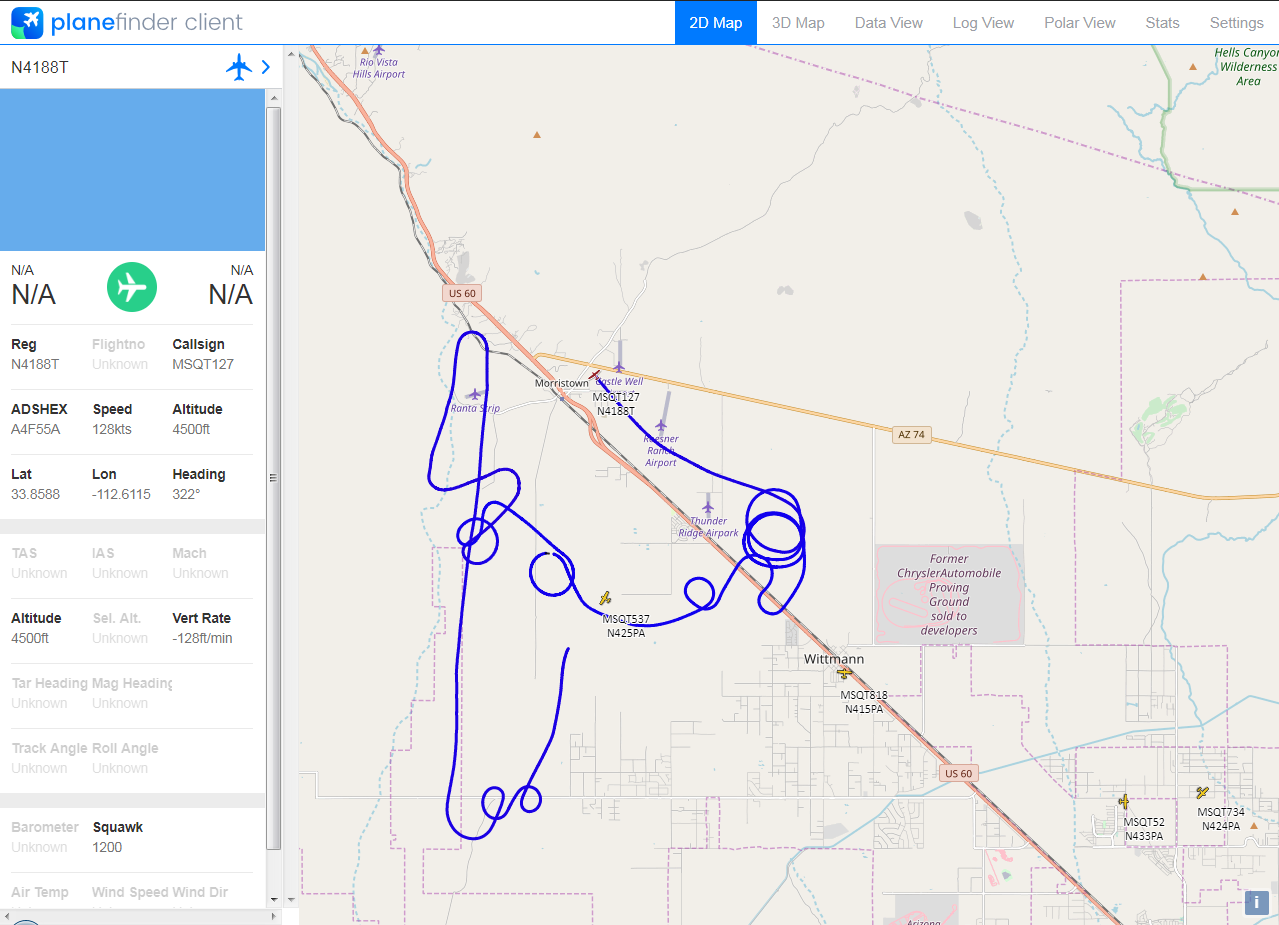Screen dimensions: 1279x925
Task: Switch to the 2D Map tab
Action: 716,22
